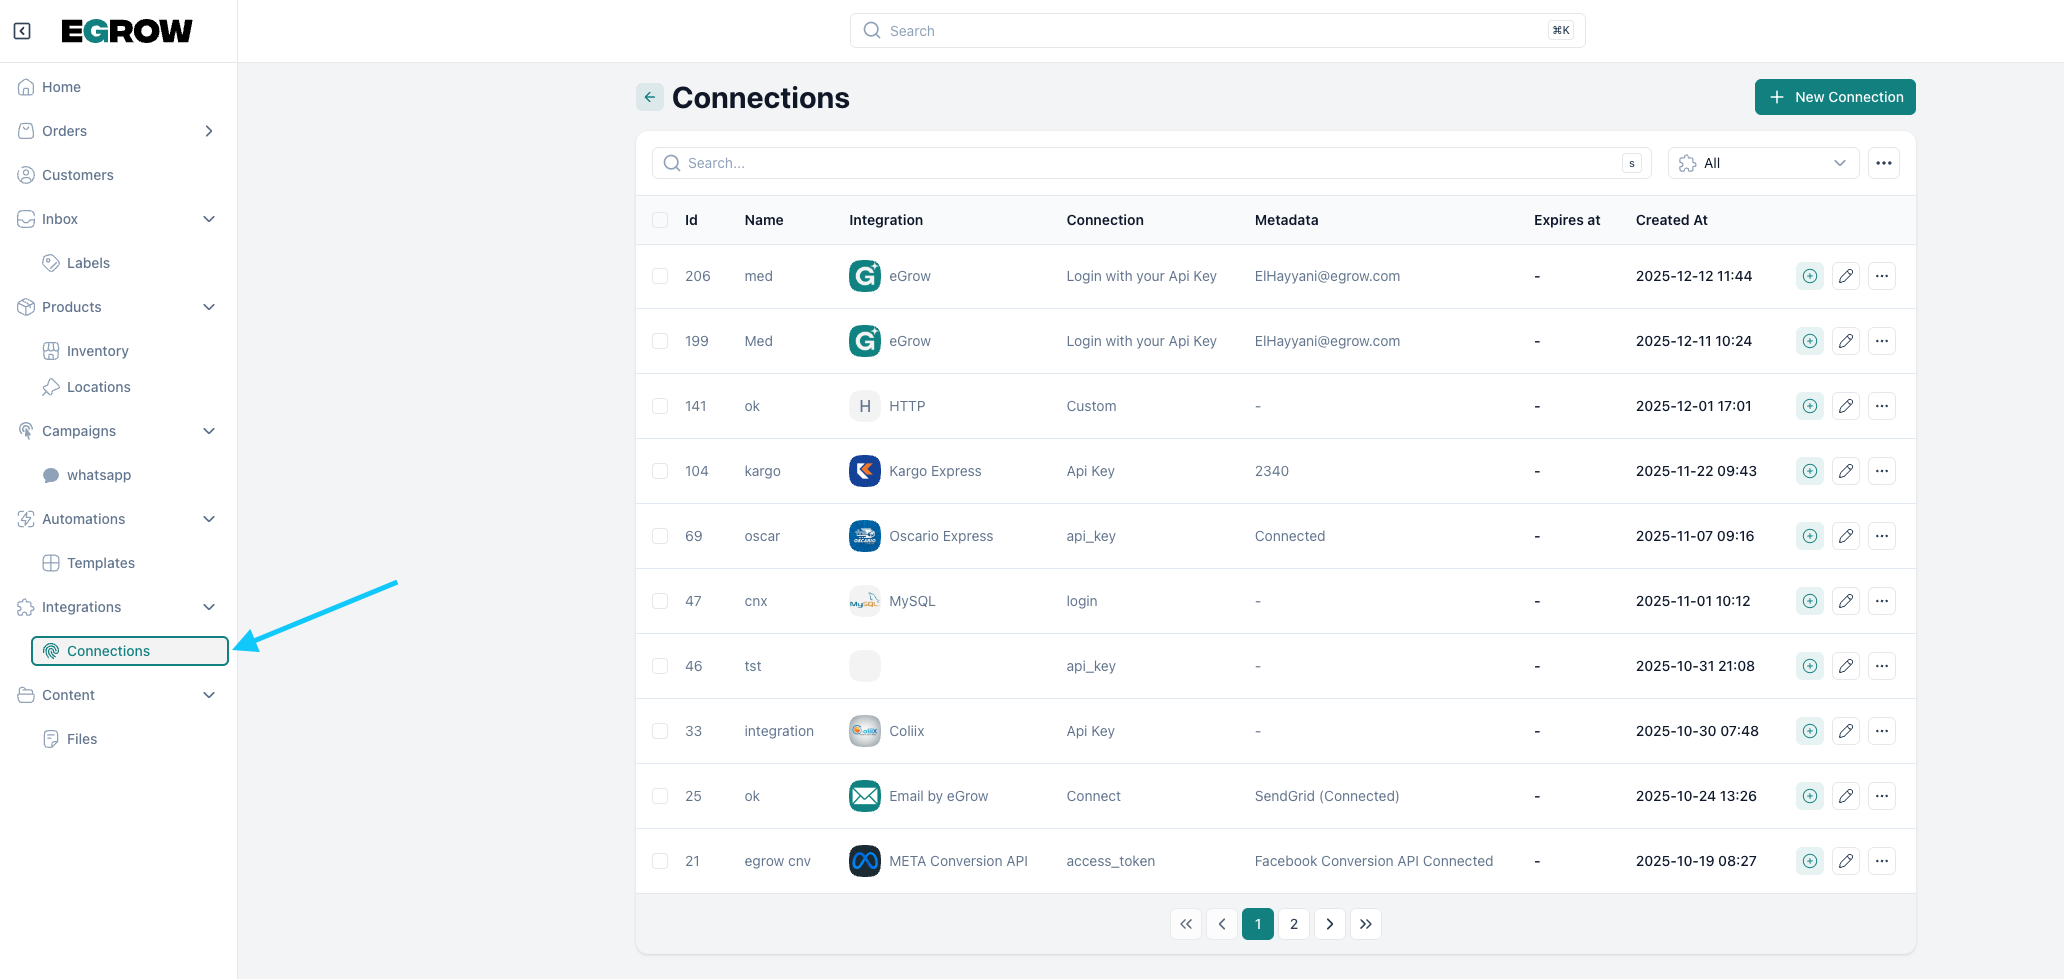The width and height of the screenshot is (2064, 979).
Task: Select the oscar row checkbox
Action: tap(660, 536)
